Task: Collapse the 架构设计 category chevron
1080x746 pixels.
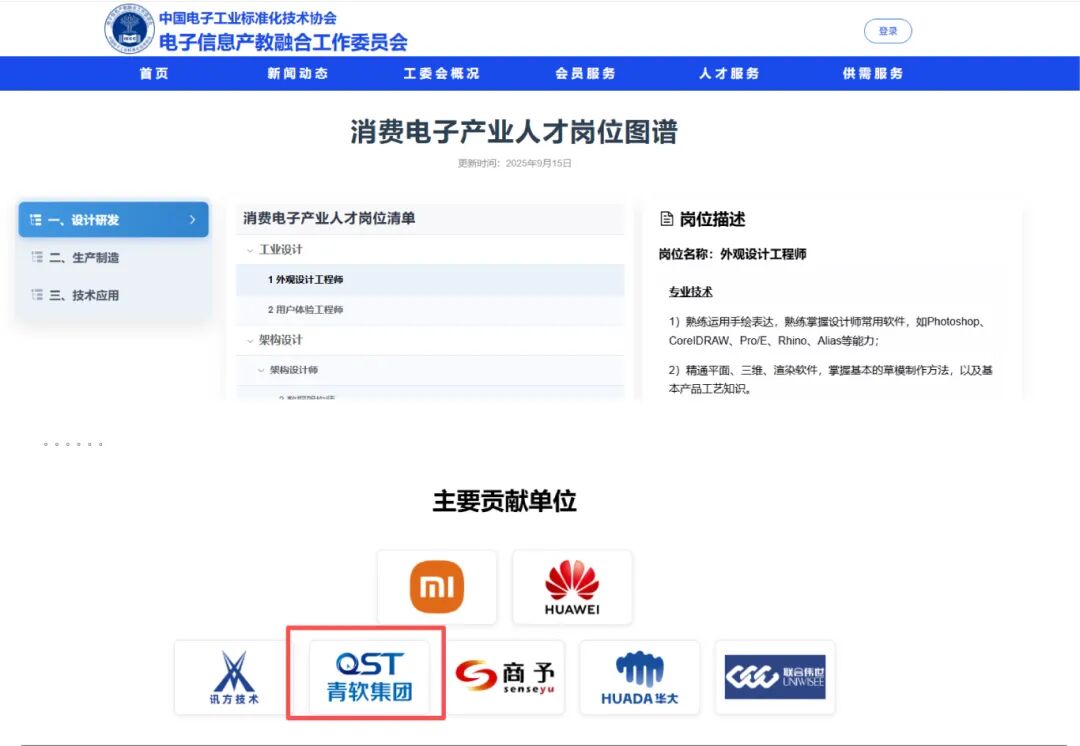Action: (x=251, y=340)
